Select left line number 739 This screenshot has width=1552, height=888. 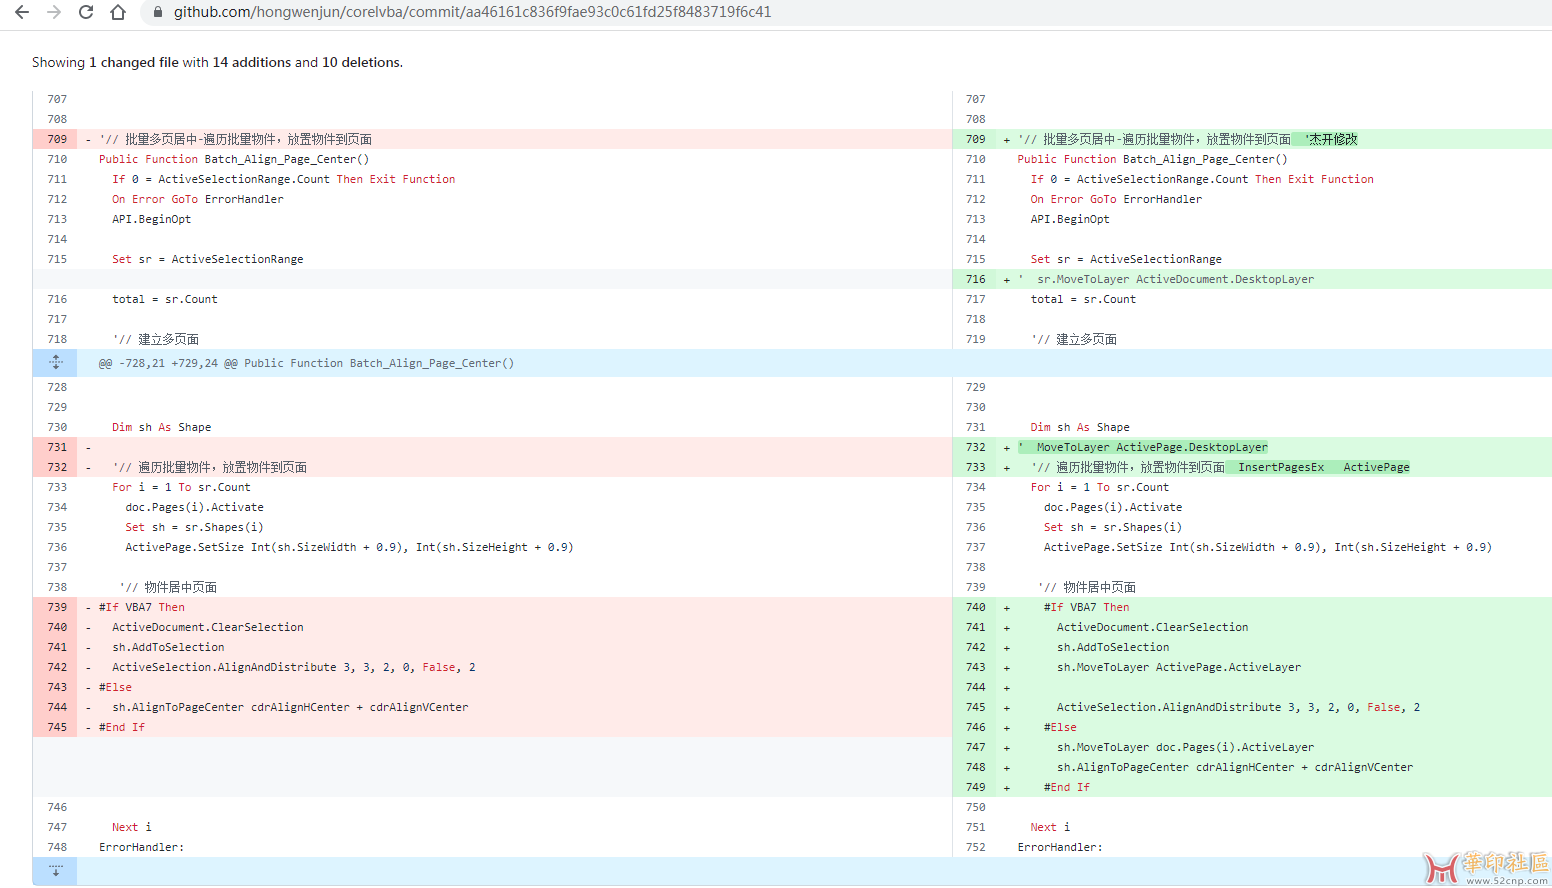57,607
